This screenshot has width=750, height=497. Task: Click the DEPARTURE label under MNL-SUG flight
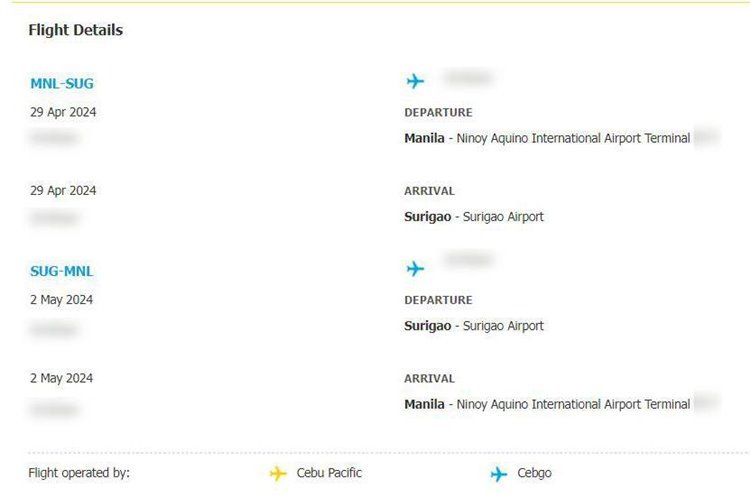438,113
